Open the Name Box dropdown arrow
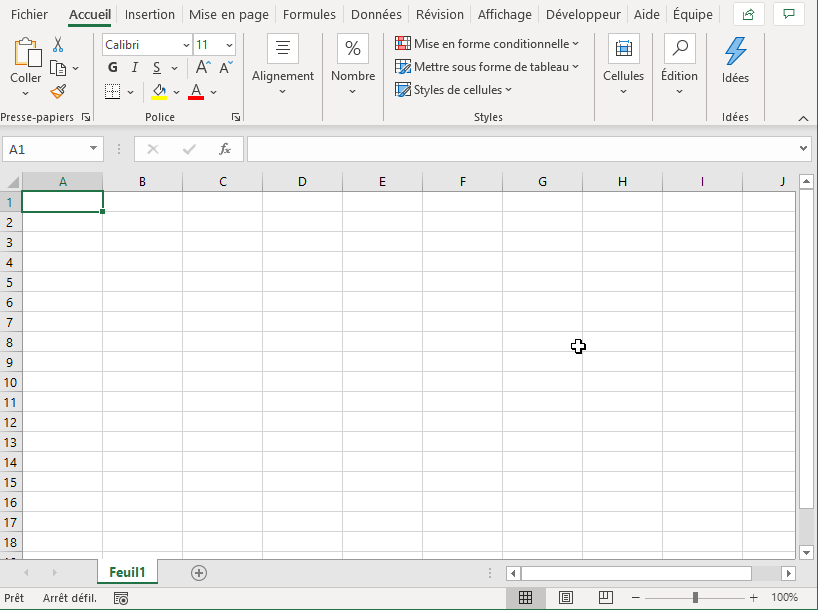Image resolution: width=818 pixels, height=610 pixels. (93, 149)
